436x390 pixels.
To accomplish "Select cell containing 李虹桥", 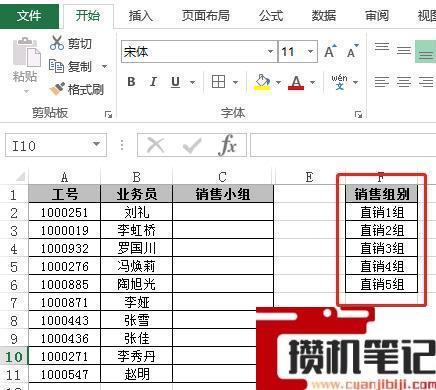I will coord(137,230).
